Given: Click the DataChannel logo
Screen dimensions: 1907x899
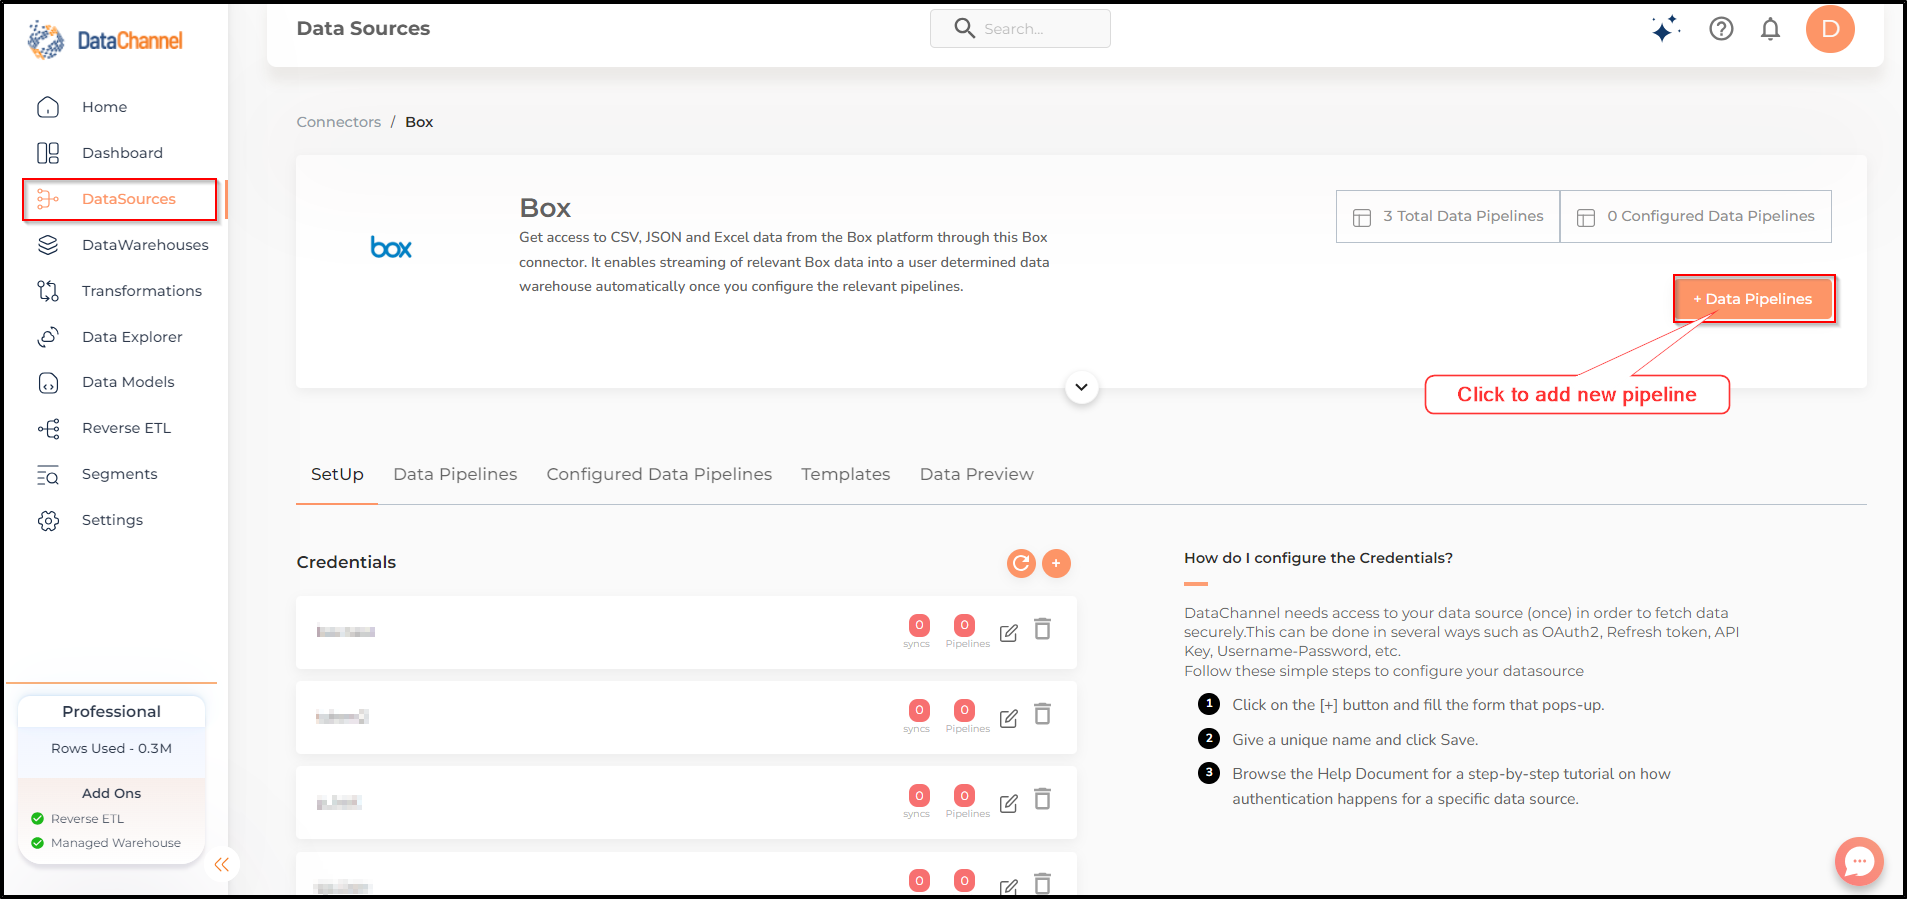Looking at the screenshot, I should [105, 40].
